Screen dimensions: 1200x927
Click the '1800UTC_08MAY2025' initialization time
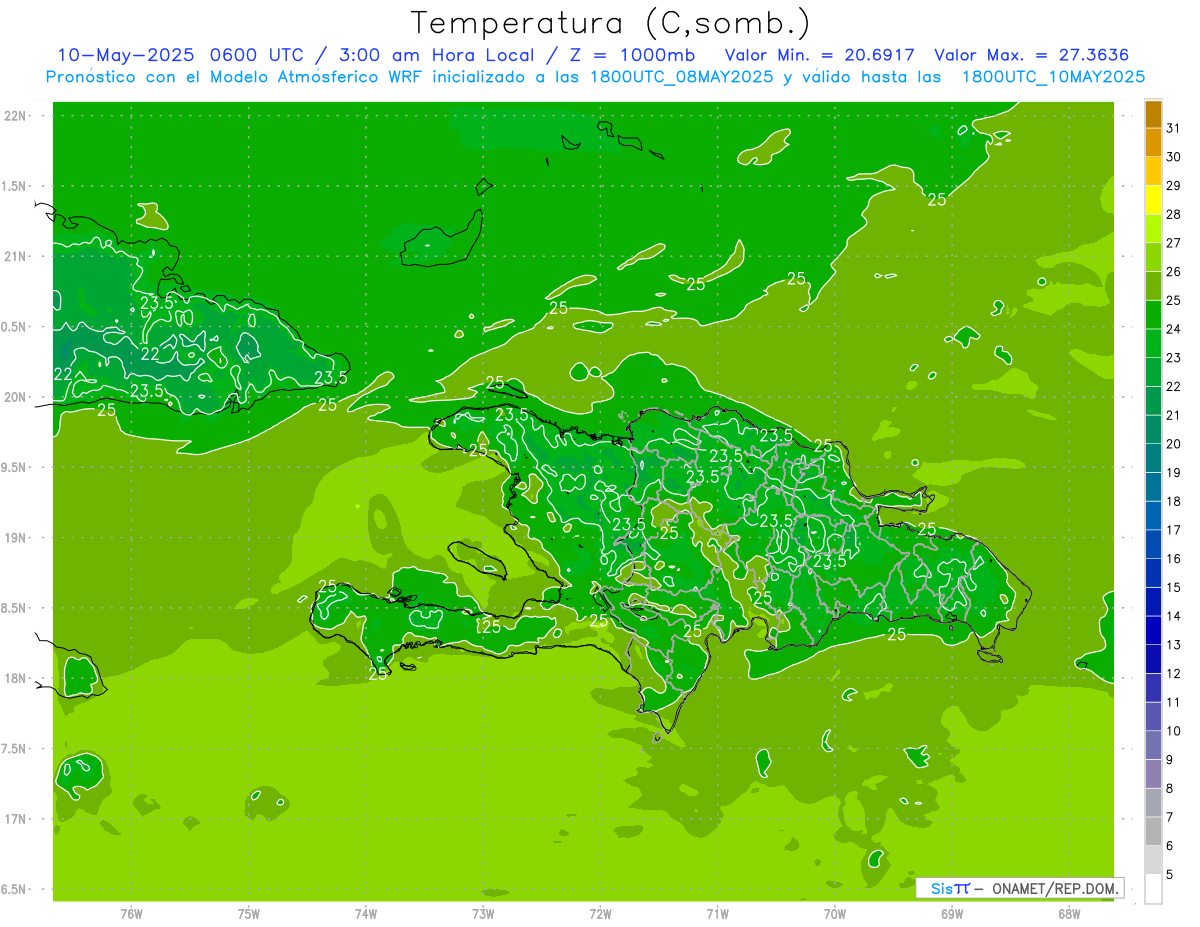click(x=678, y=77)
